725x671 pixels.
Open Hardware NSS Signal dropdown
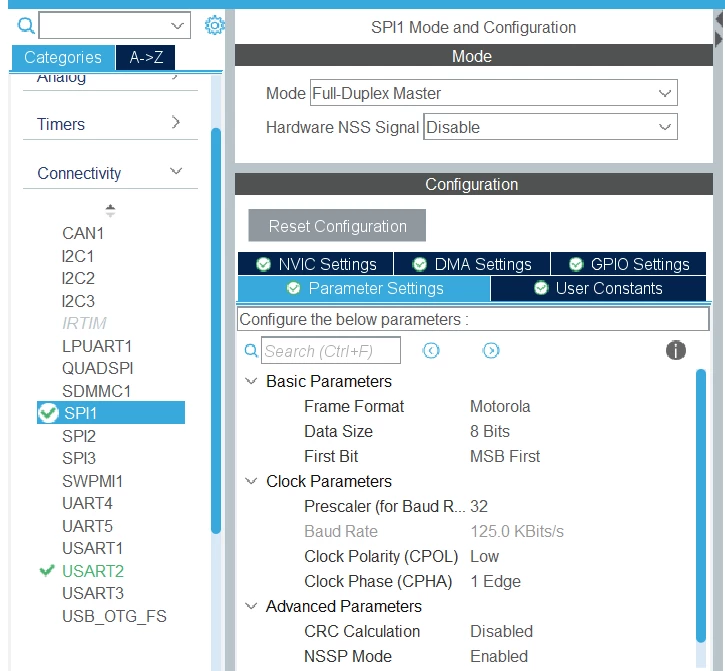pos(550,127)
